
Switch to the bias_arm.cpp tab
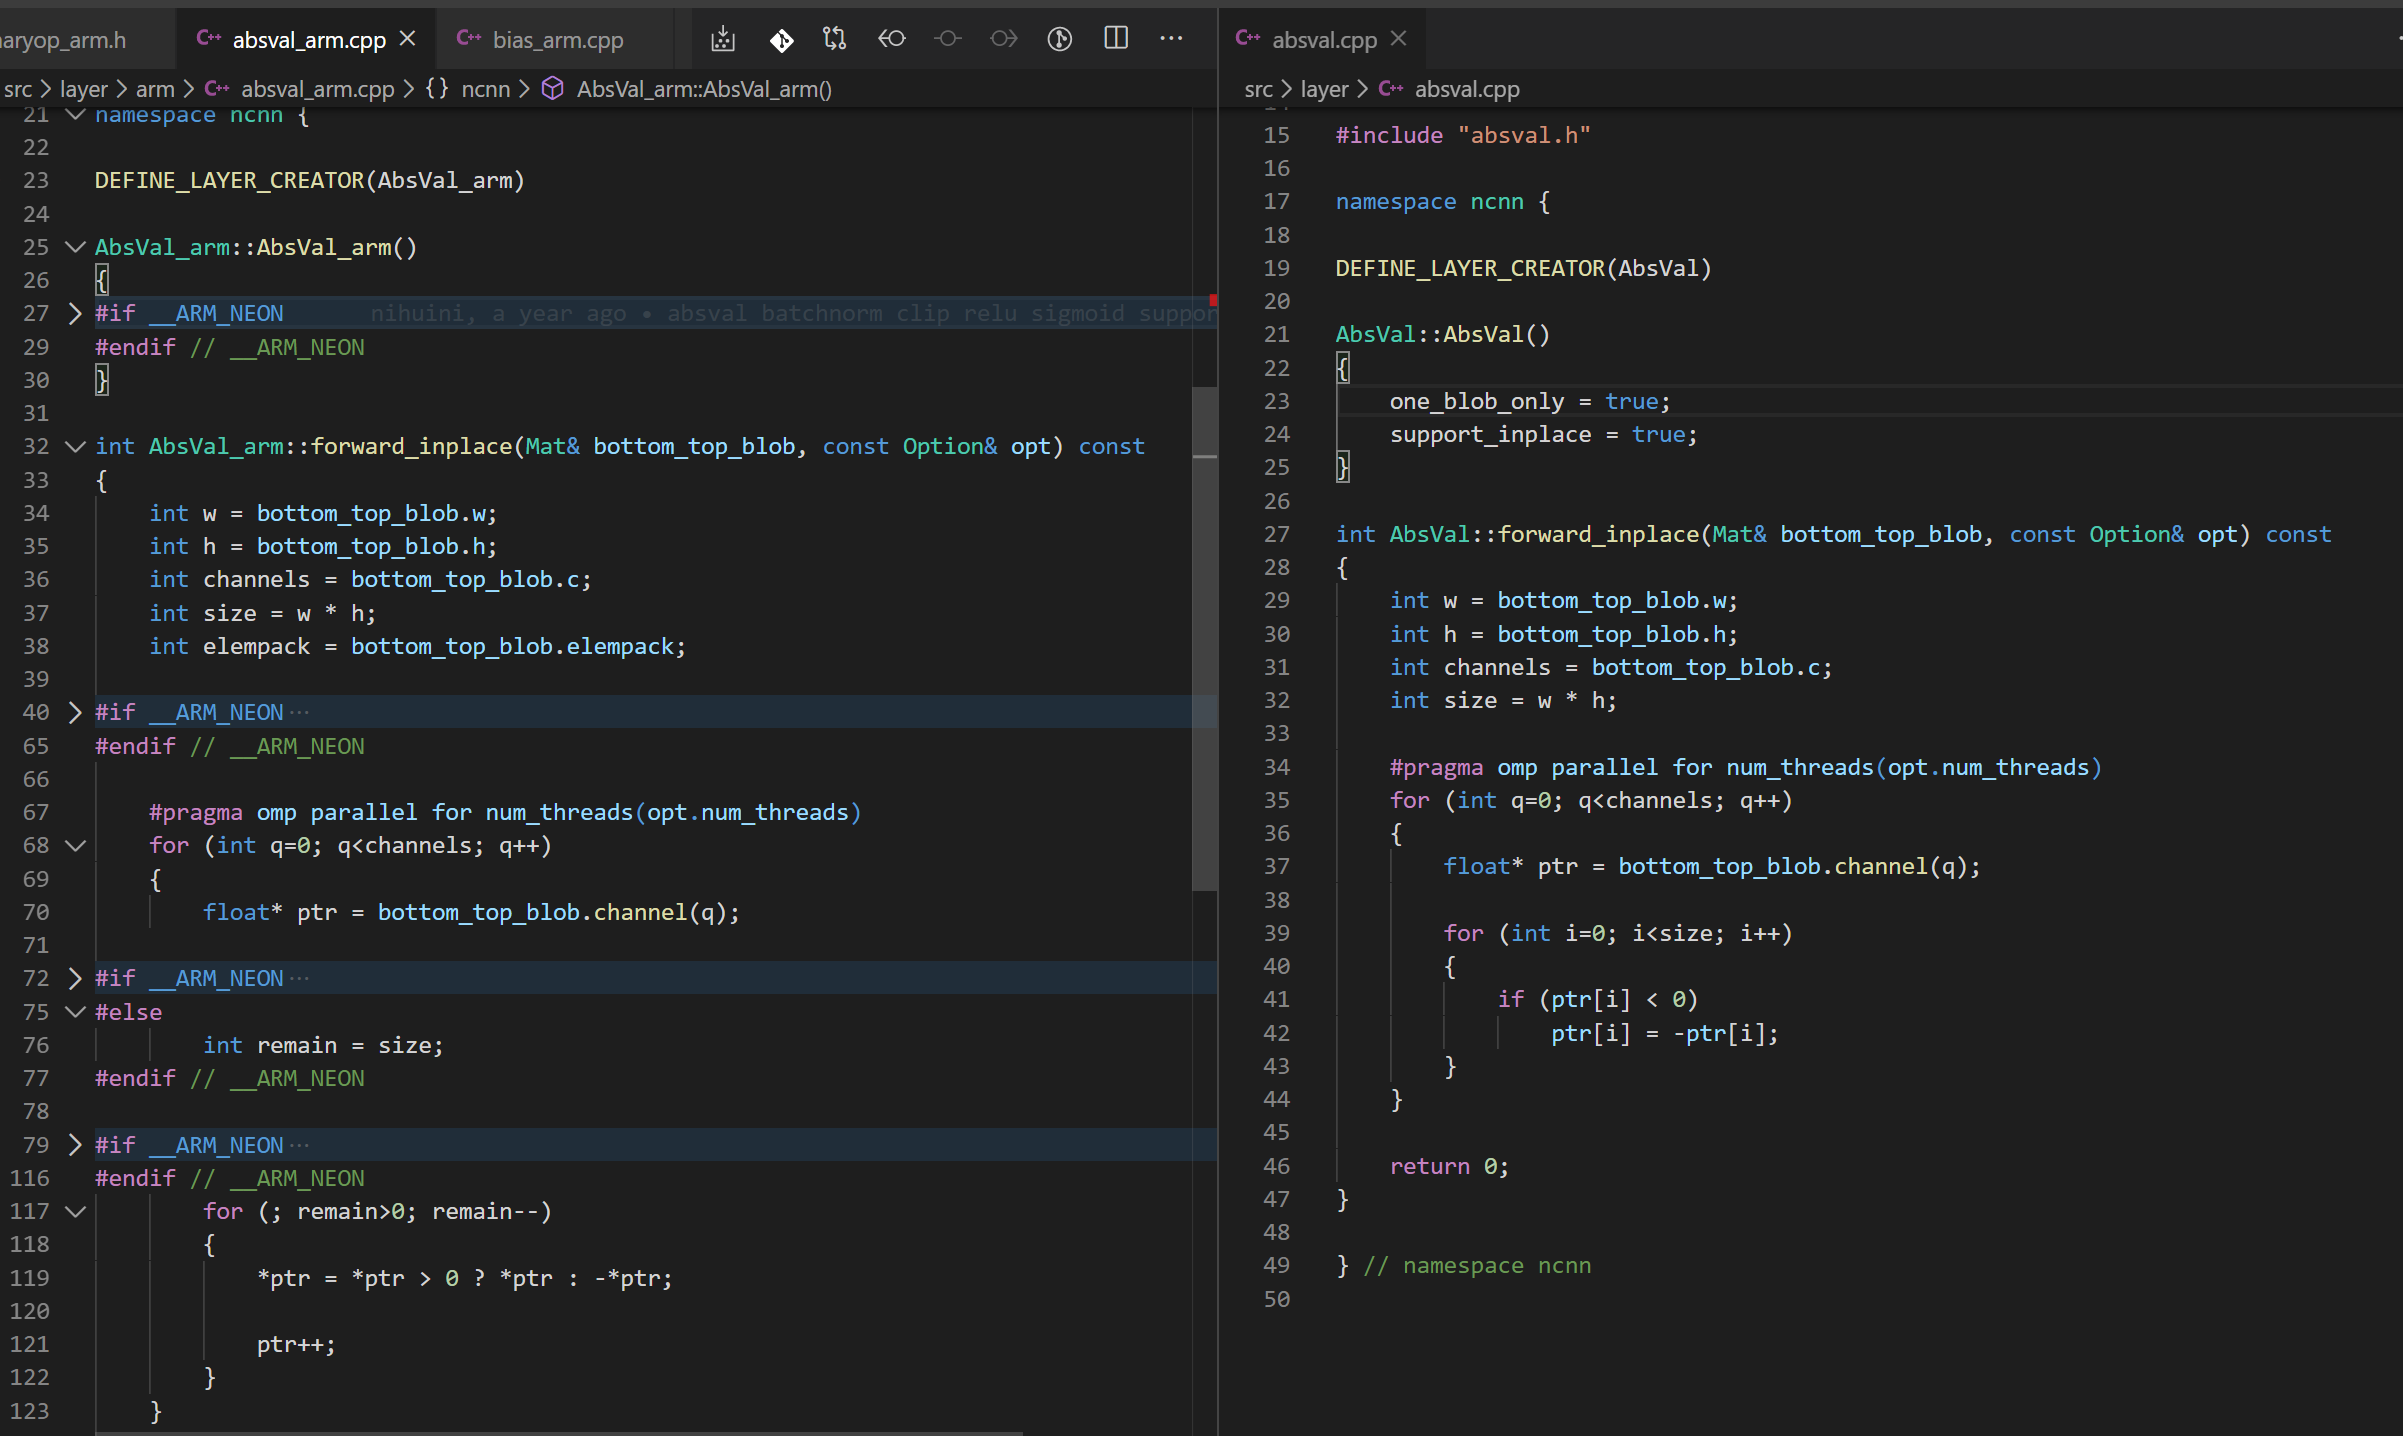557,40
